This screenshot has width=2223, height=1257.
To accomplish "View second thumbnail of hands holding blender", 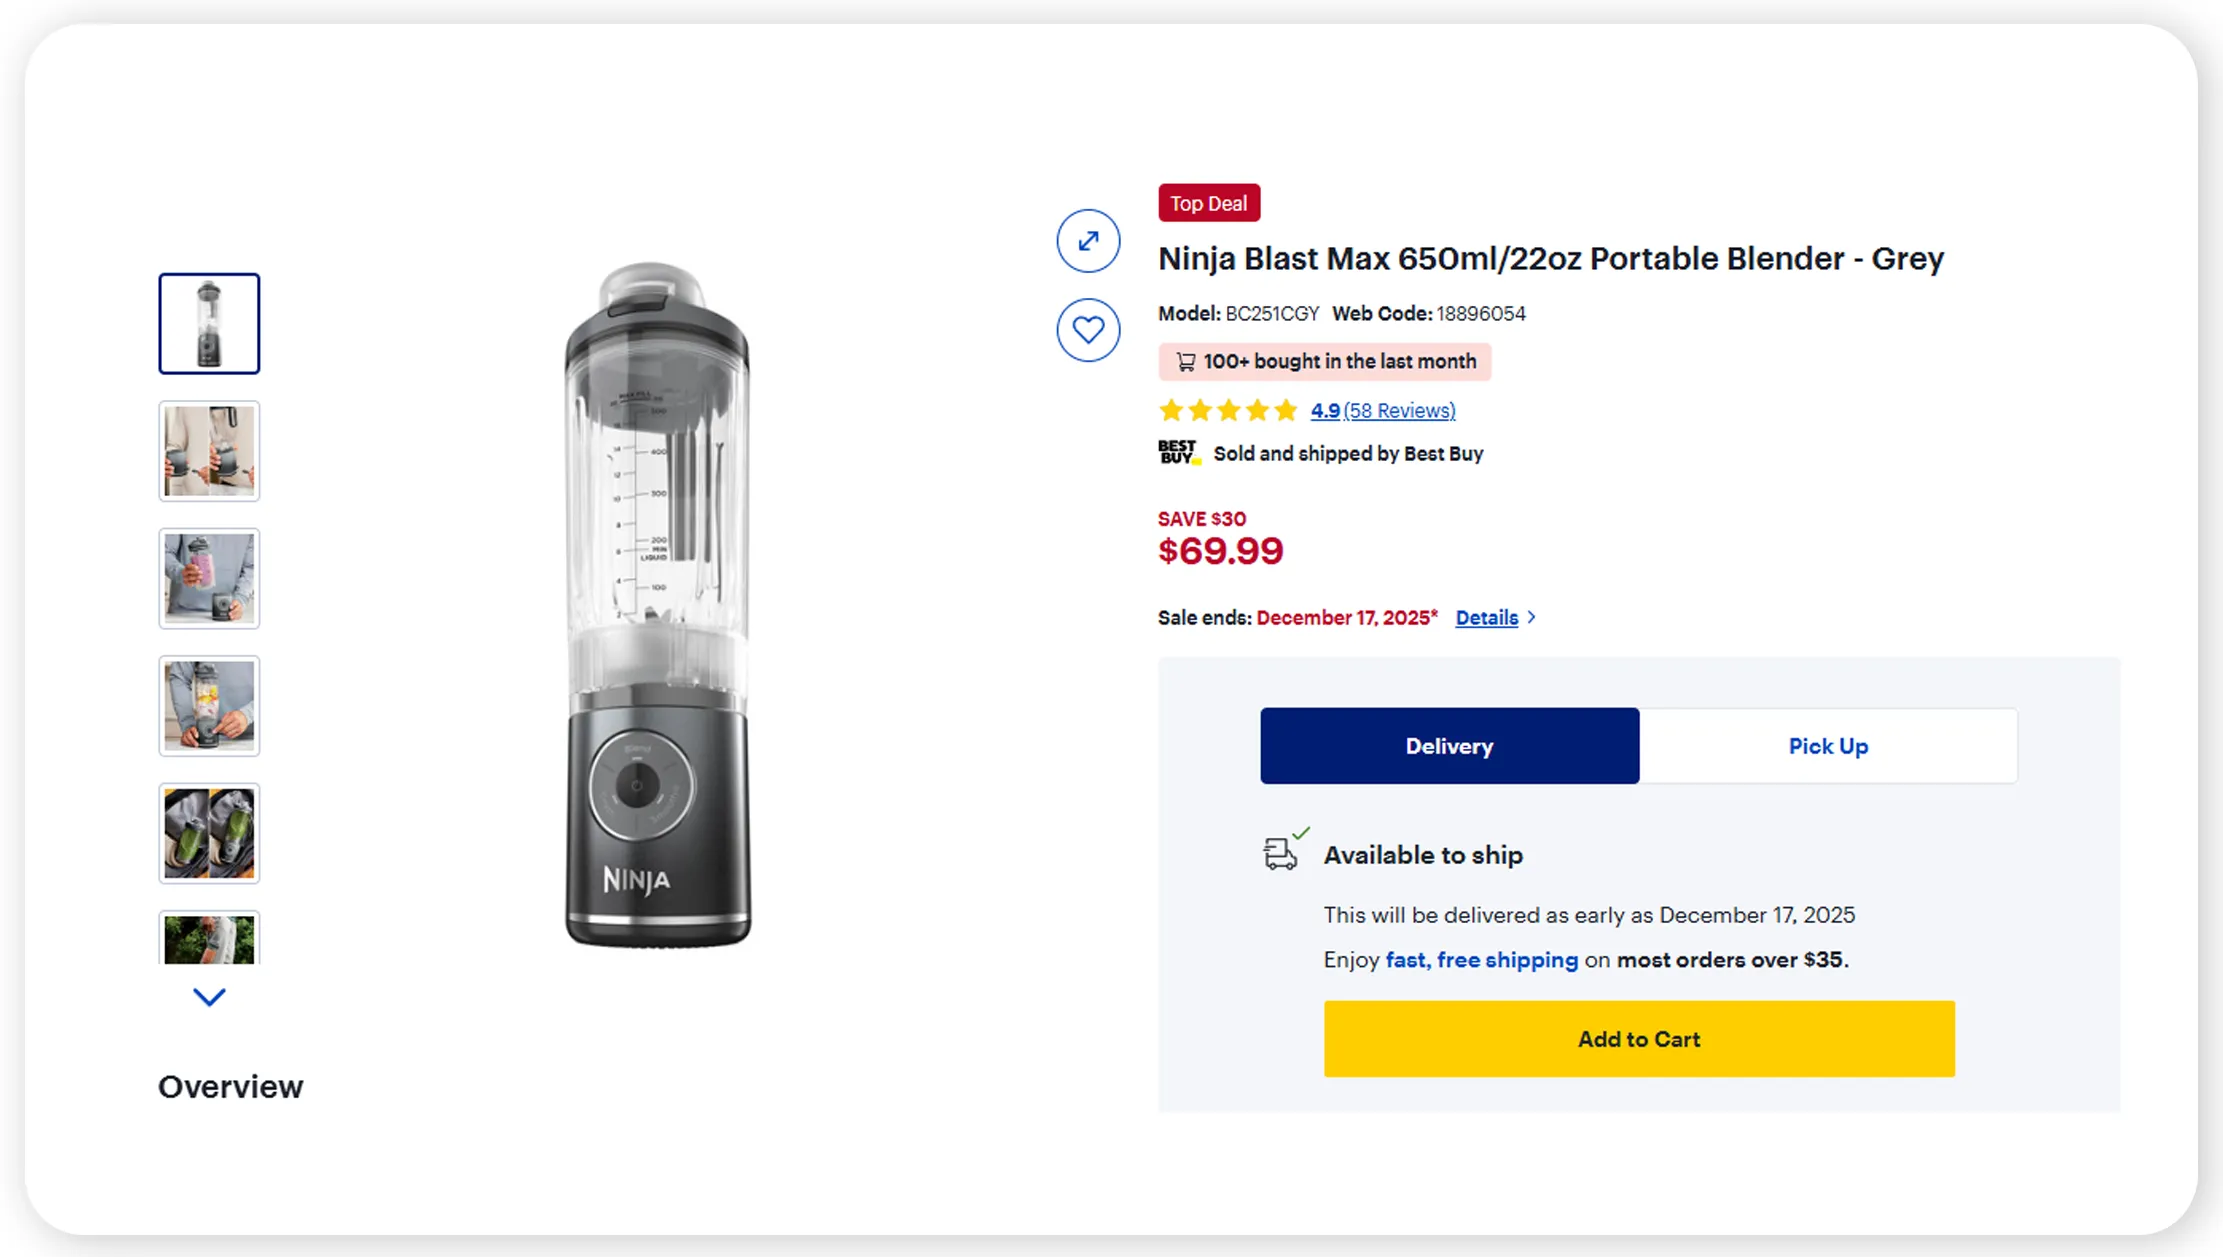I will [x=209, y=451].
